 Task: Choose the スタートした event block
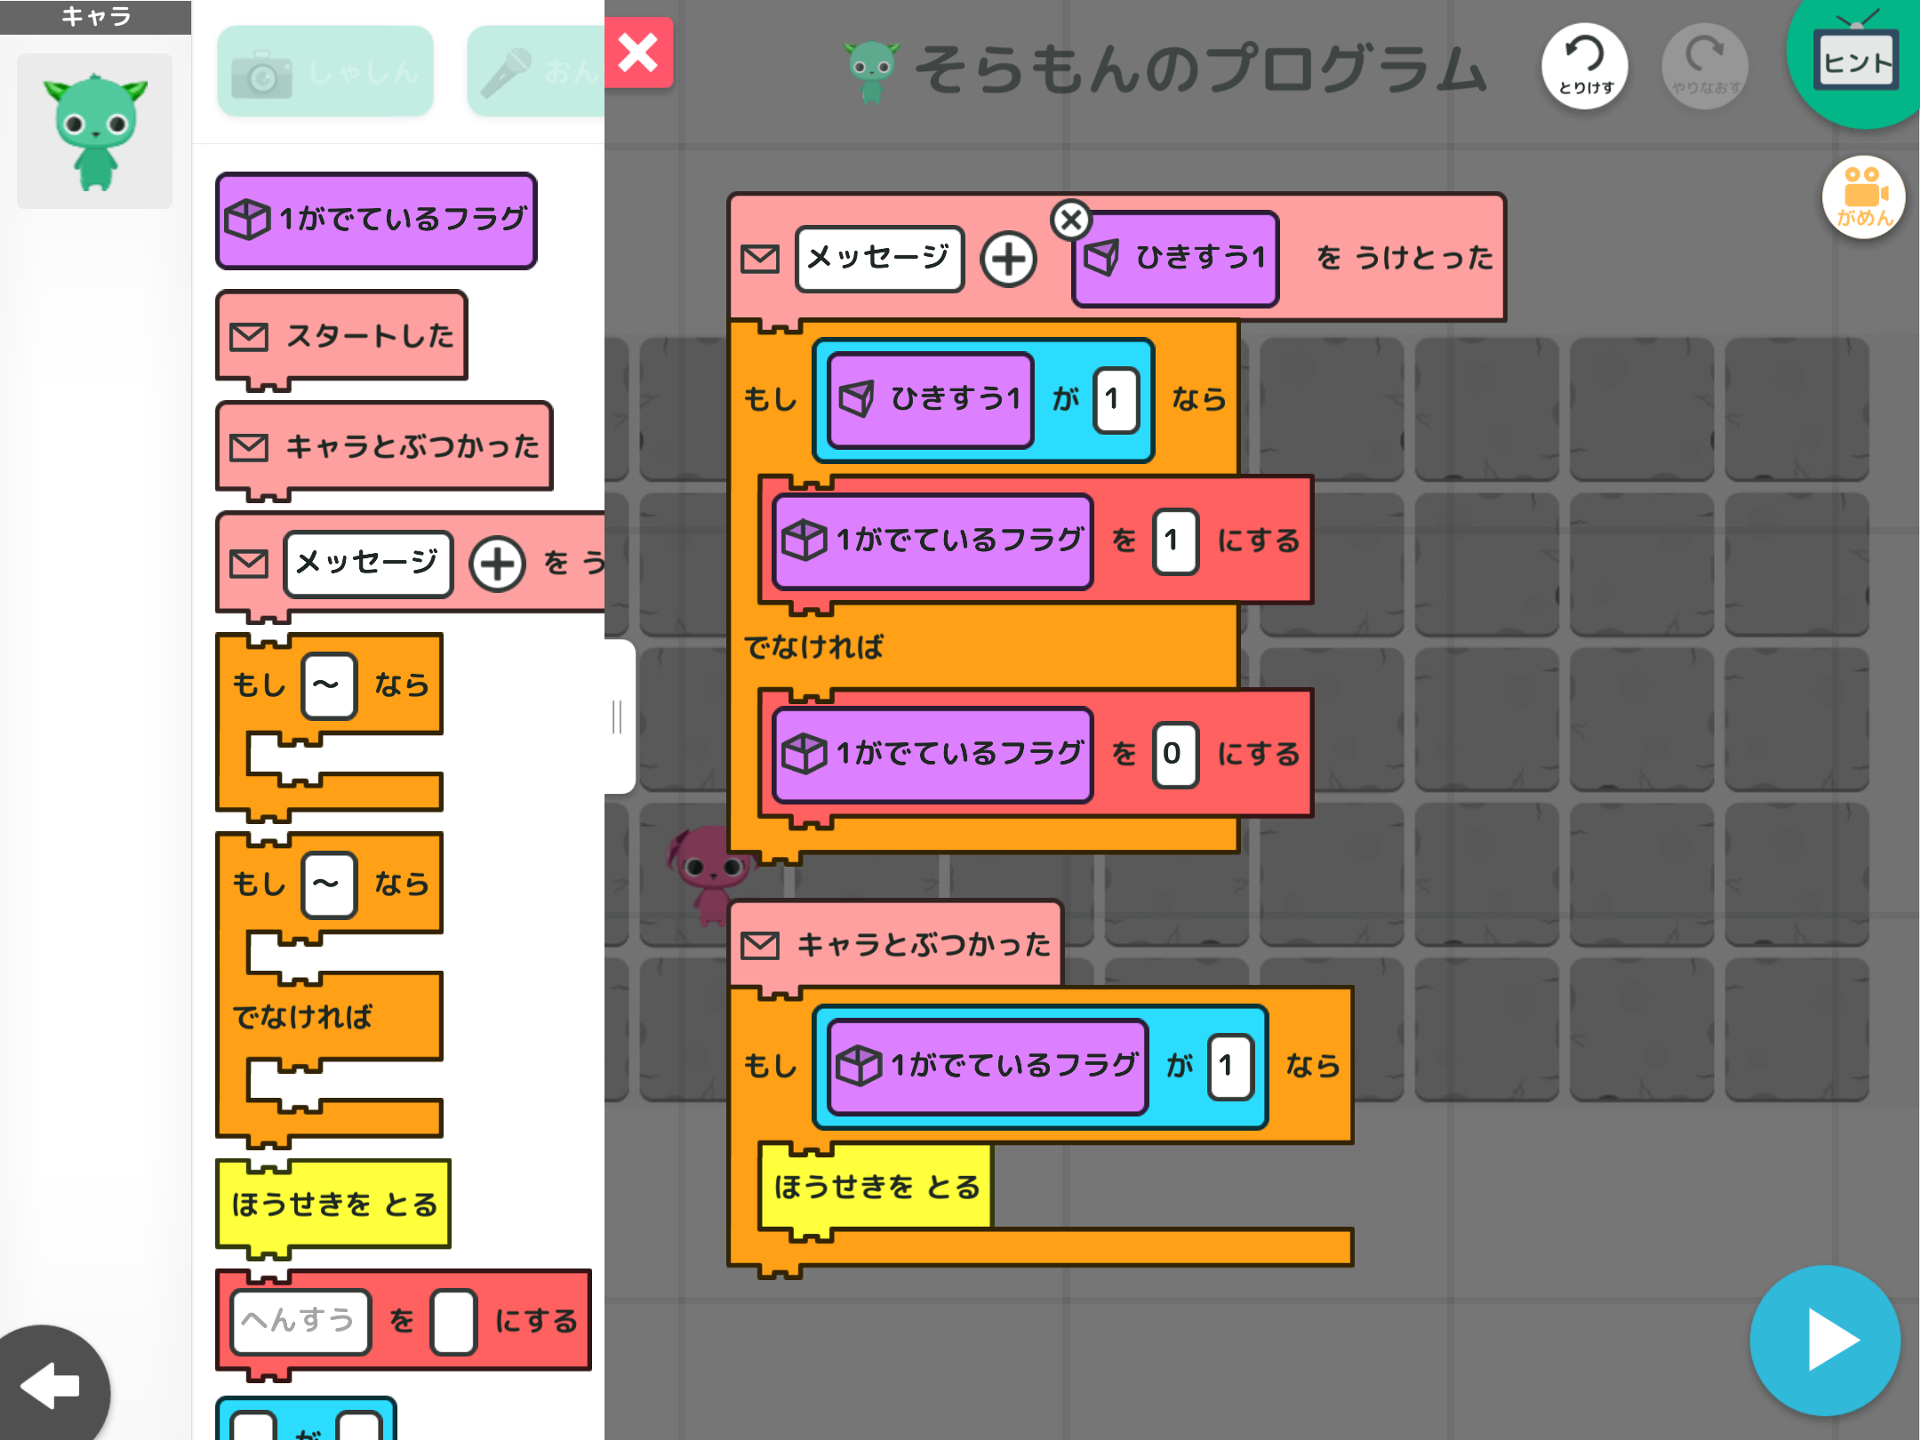pyautogui.click(x=341, y=336)
